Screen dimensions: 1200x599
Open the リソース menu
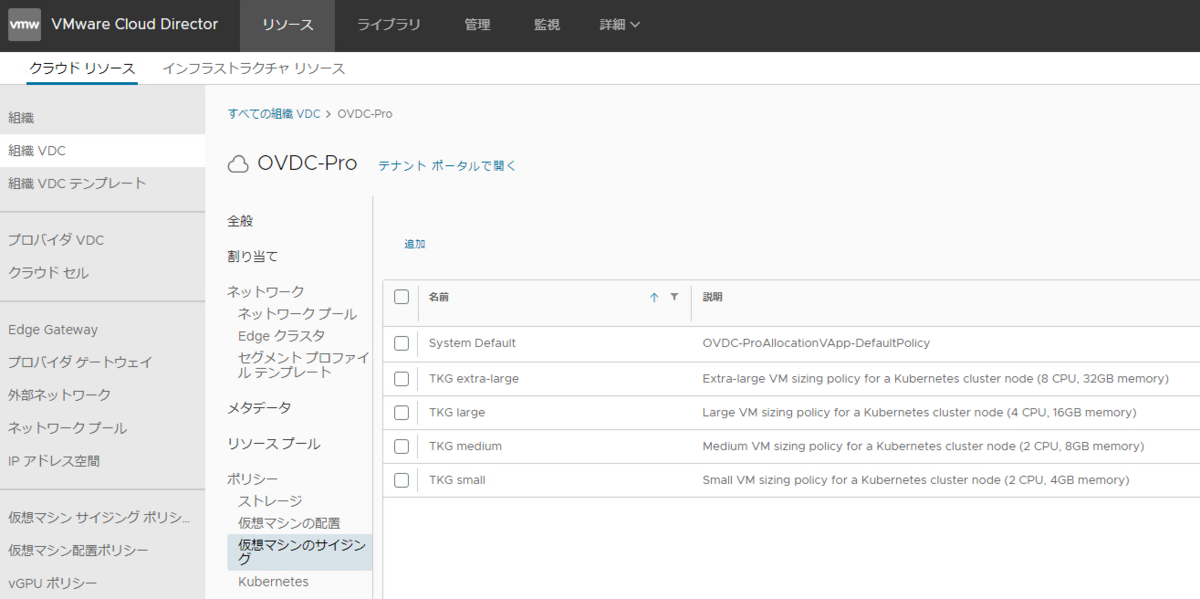[287, 24]
